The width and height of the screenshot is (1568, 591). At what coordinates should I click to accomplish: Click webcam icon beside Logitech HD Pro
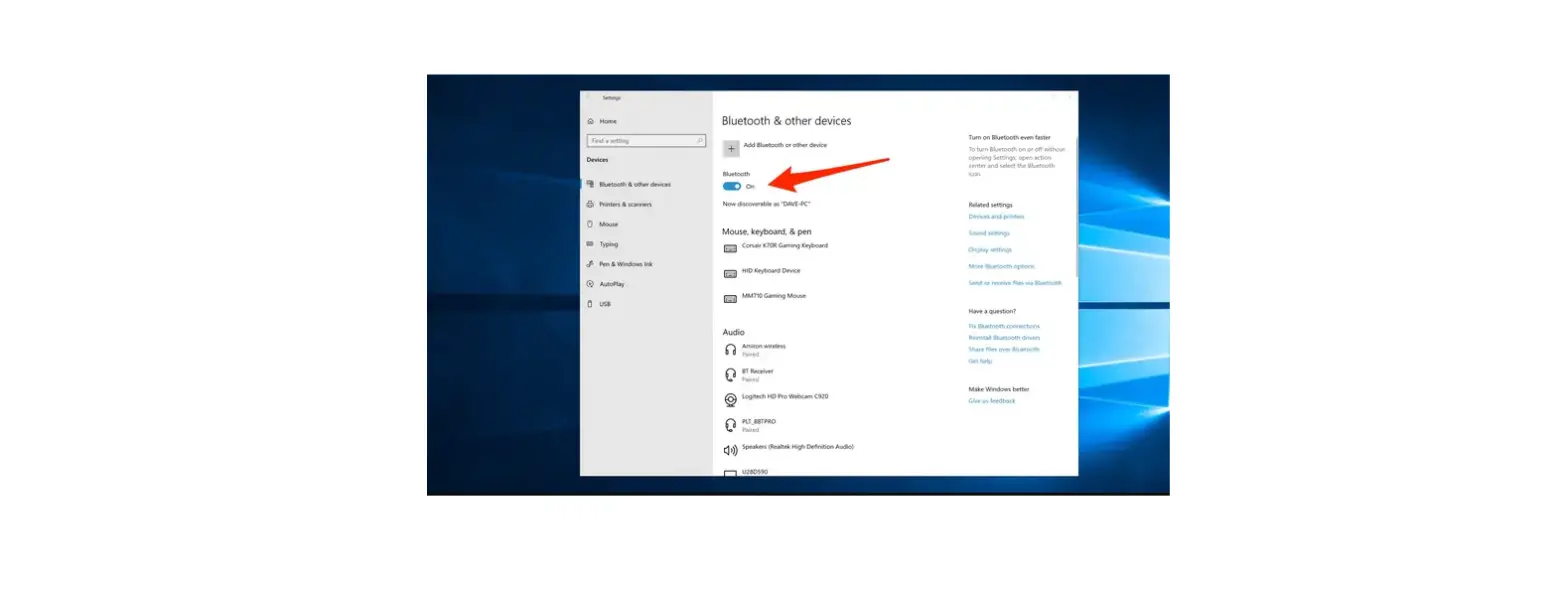click(730, 400)
